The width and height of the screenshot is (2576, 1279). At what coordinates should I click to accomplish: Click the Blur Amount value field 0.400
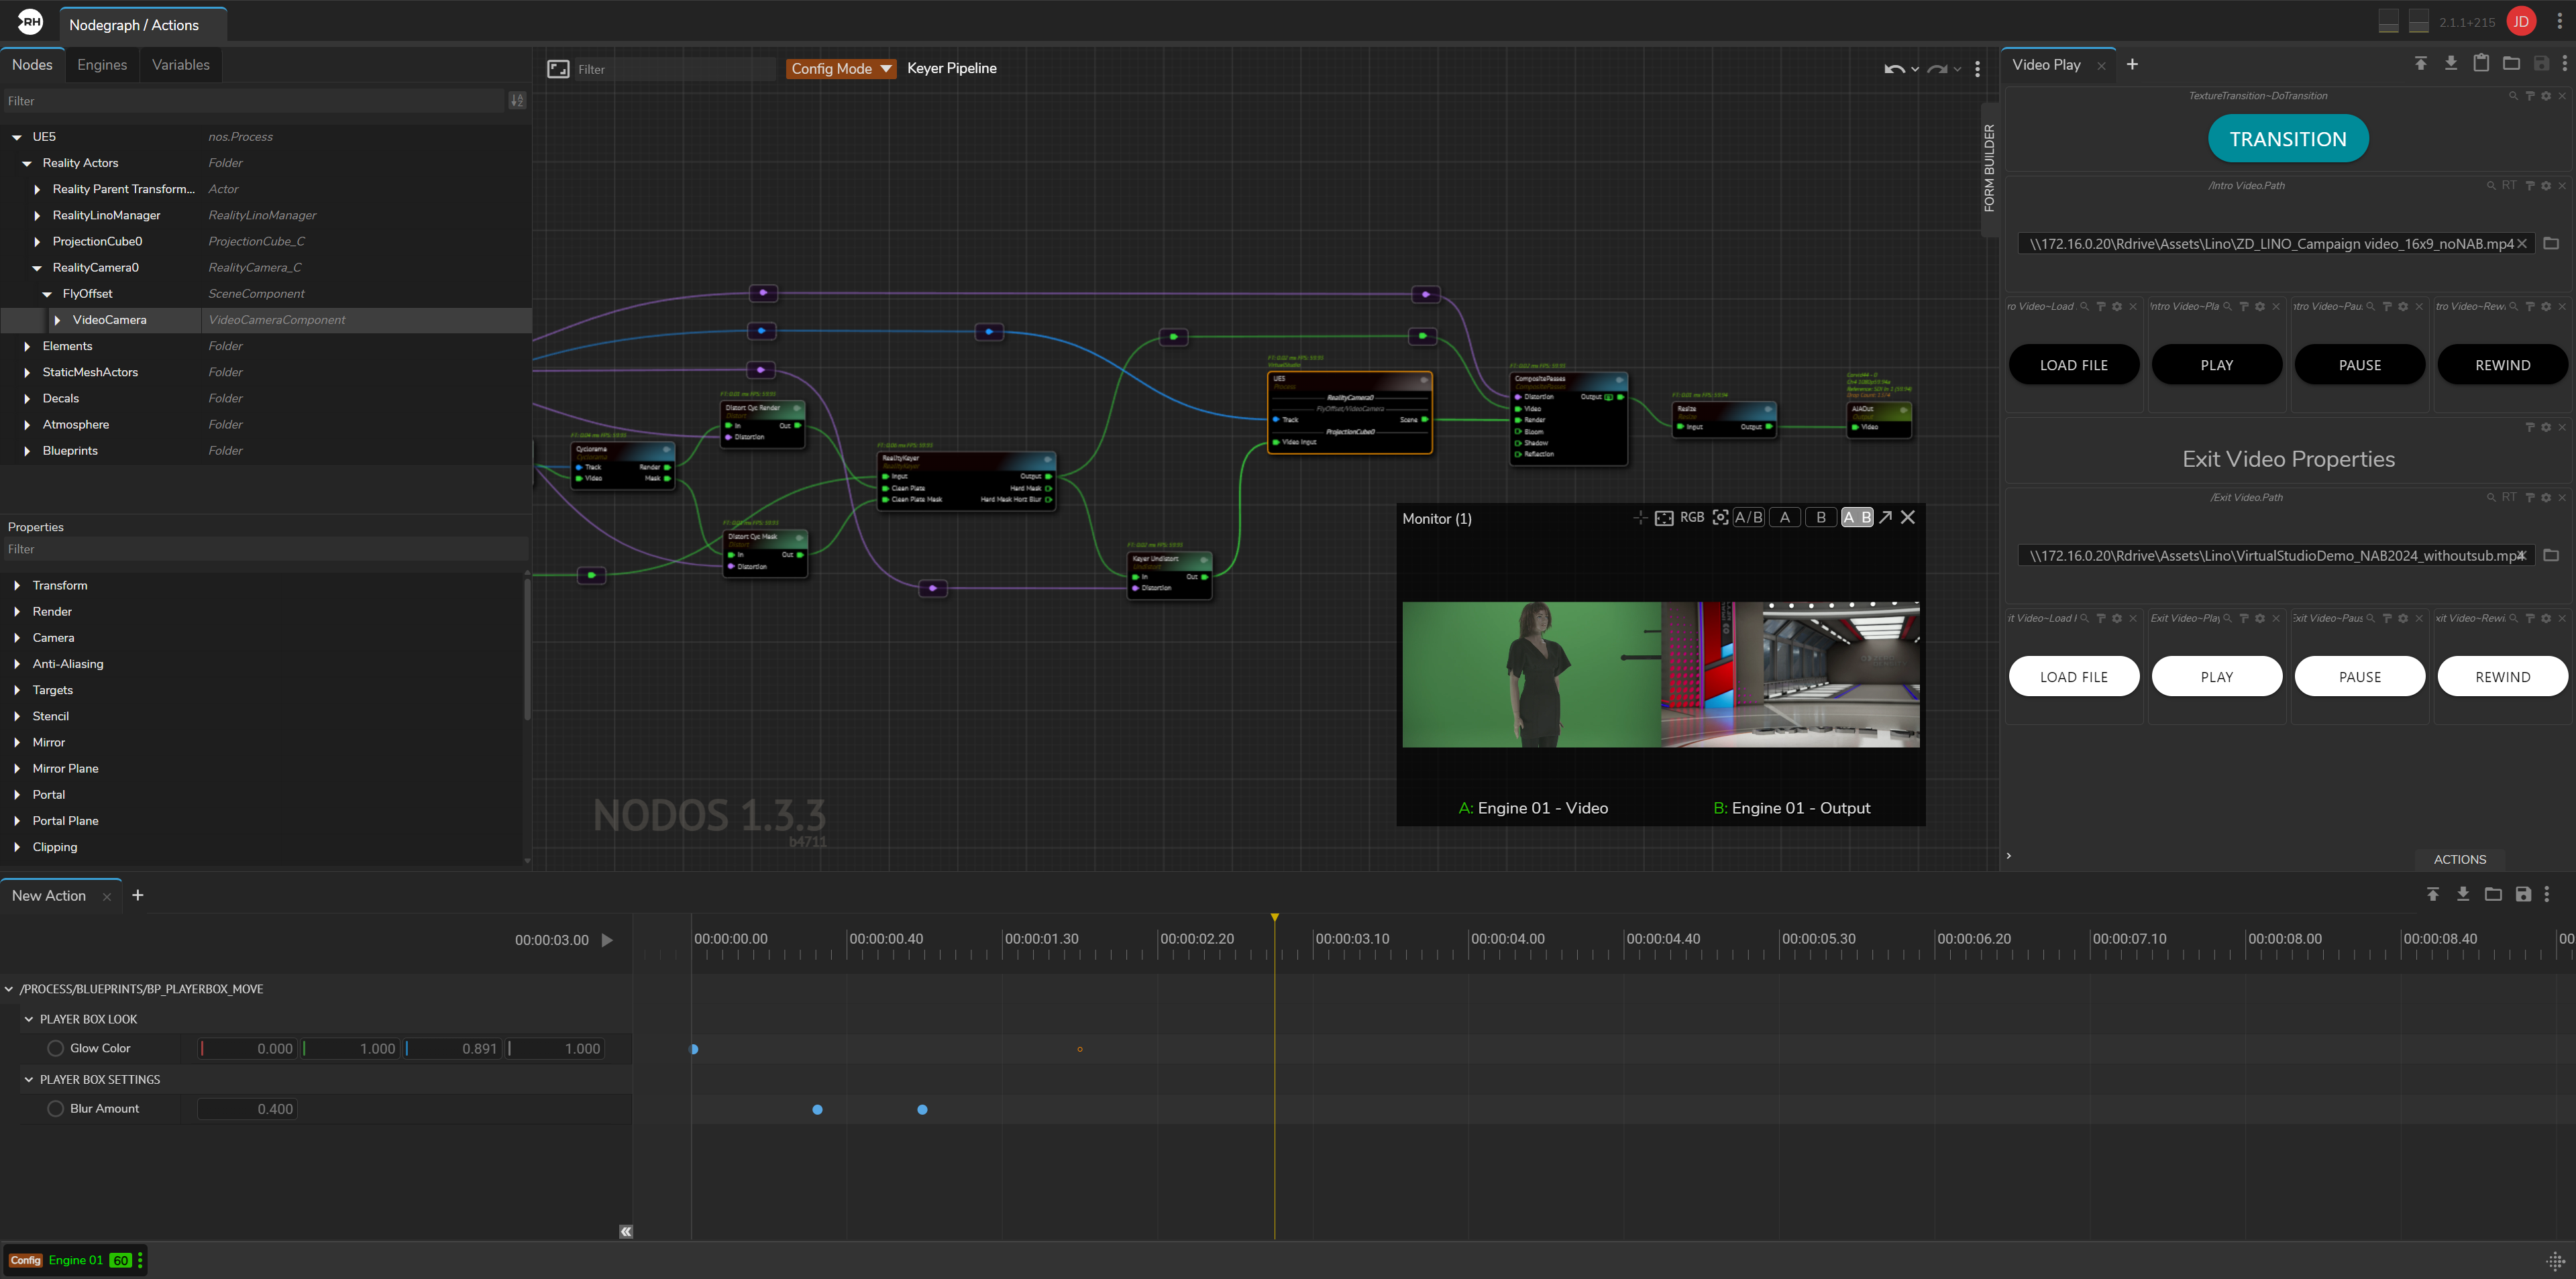pos(246,1108)
